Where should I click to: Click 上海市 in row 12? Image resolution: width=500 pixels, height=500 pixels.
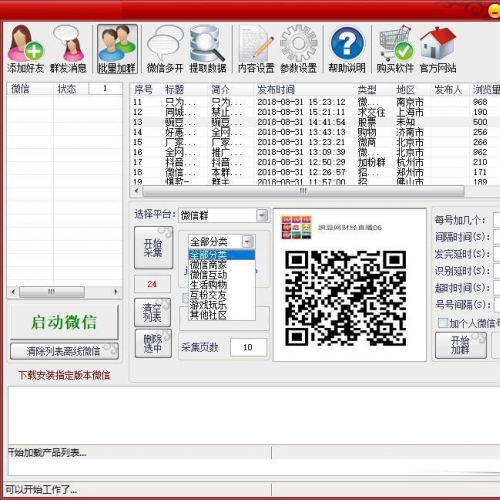pos(410,112)
